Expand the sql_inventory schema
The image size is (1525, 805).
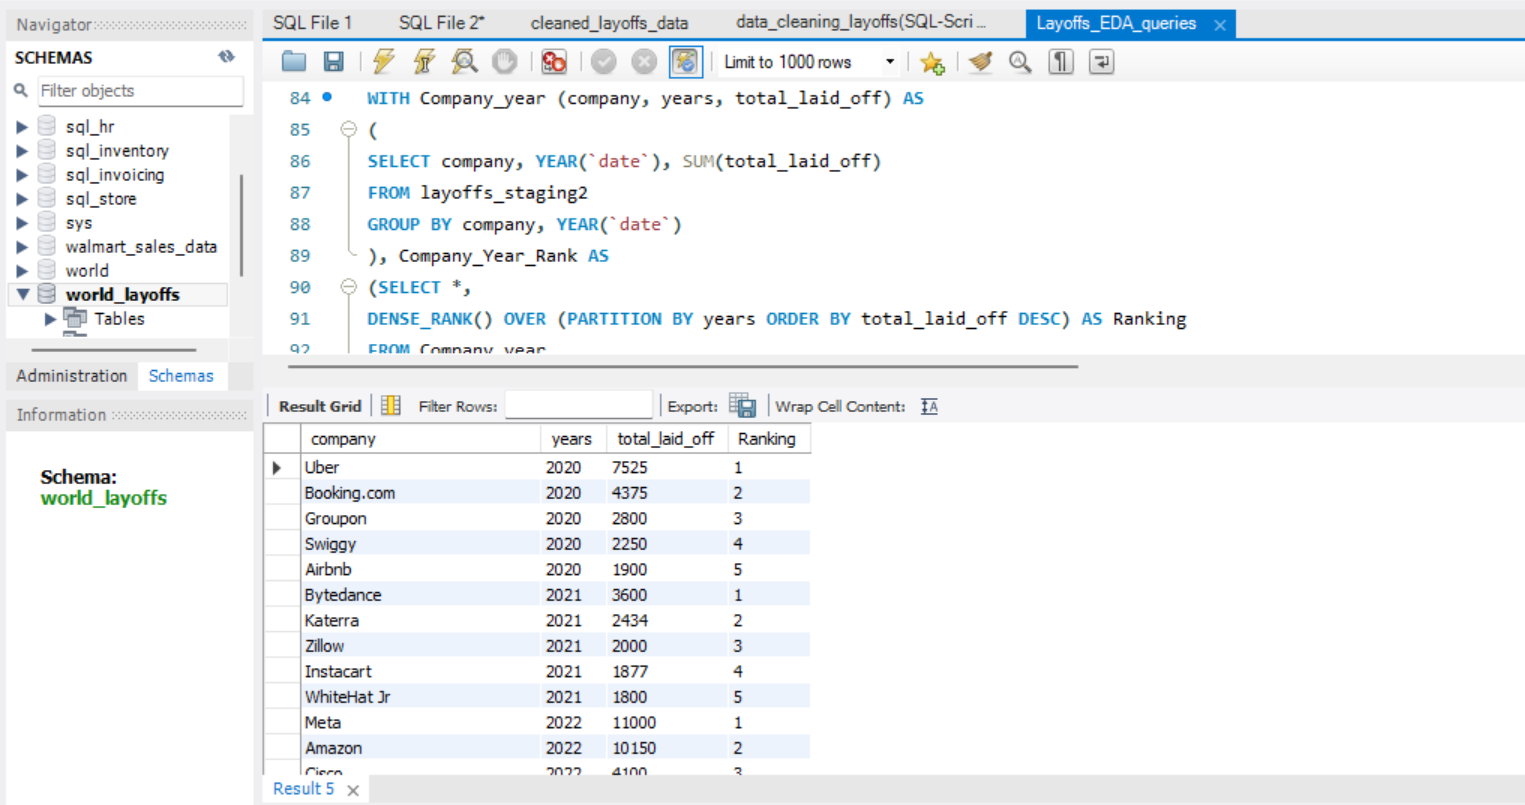click(22, 151)
